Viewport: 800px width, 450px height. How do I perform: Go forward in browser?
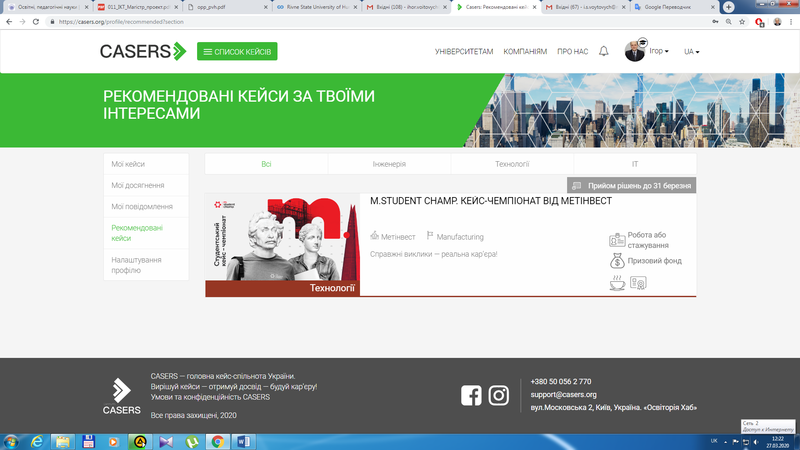(22, 22)
